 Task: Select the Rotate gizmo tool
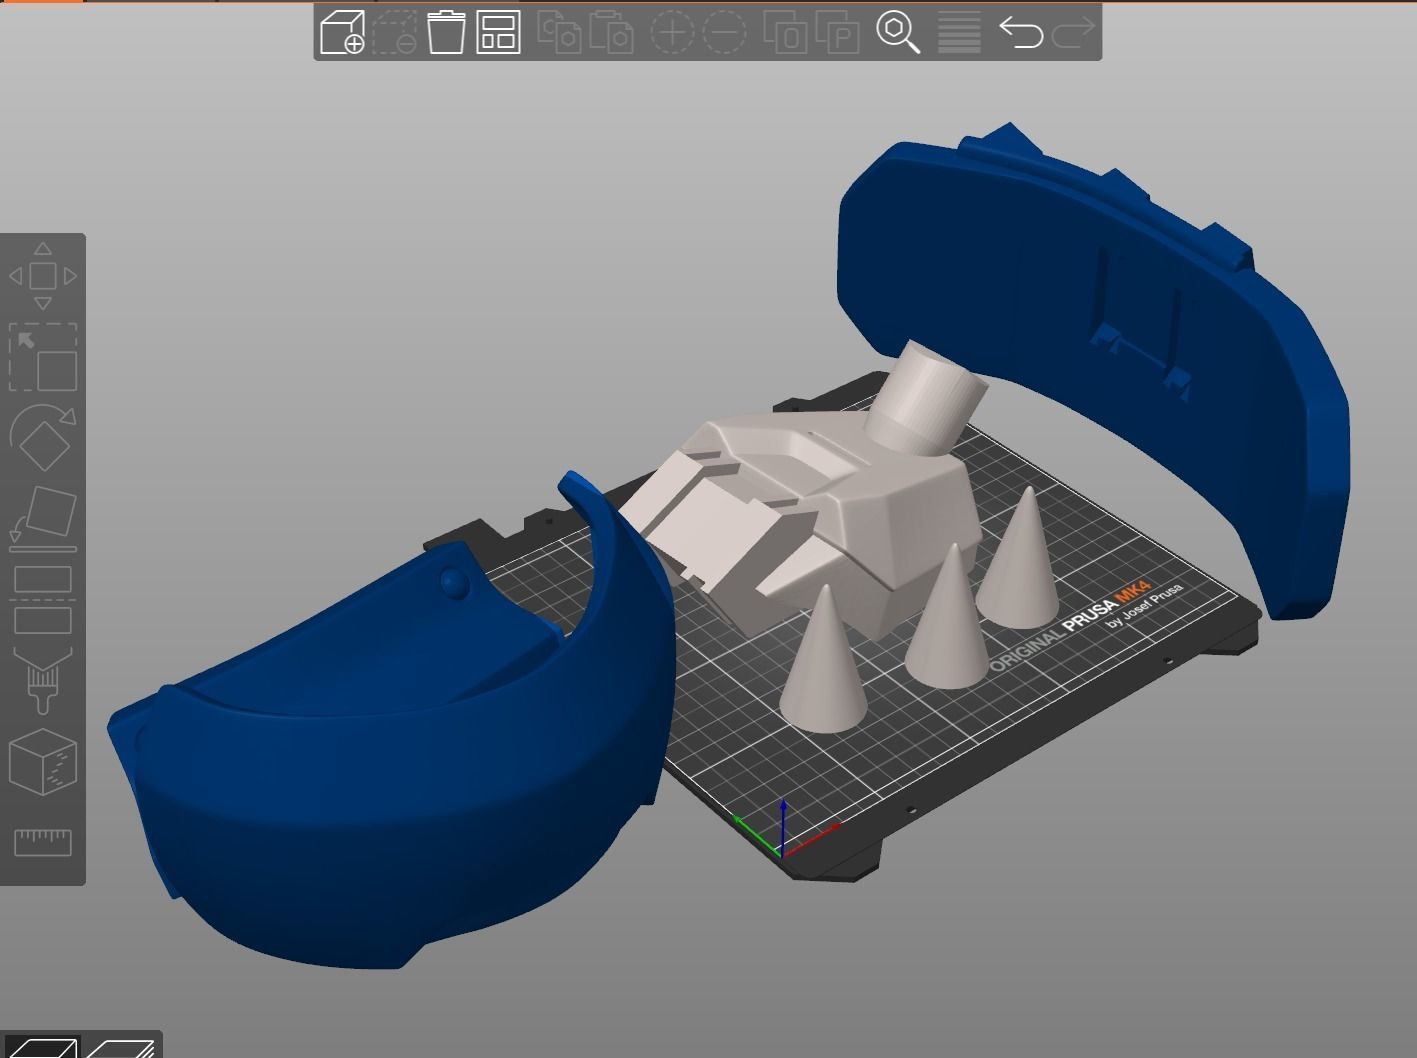coord(43,437)
